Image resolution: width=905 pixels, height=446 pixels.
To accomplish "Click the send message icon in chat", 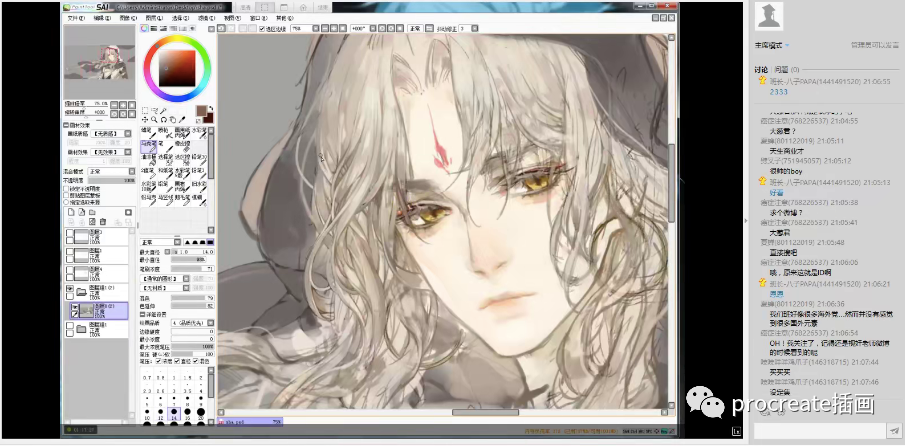I will coord(893,431).
